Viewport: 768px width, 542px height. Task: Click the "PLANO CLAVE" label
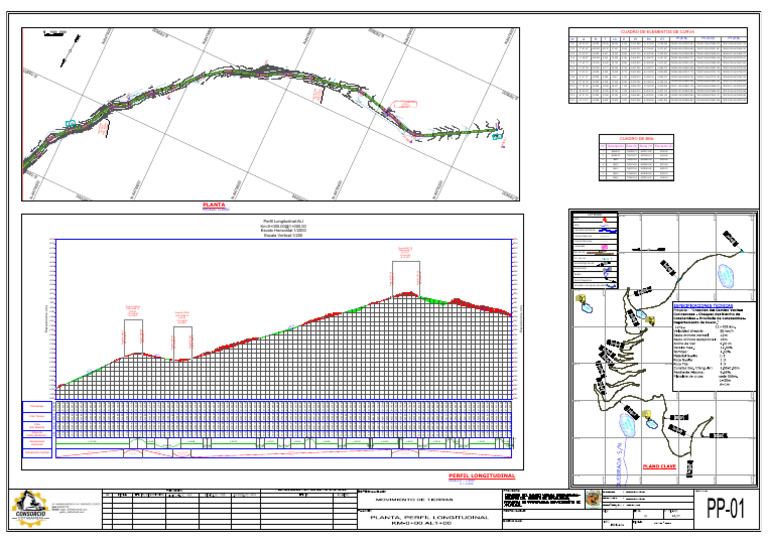(659, 466)
